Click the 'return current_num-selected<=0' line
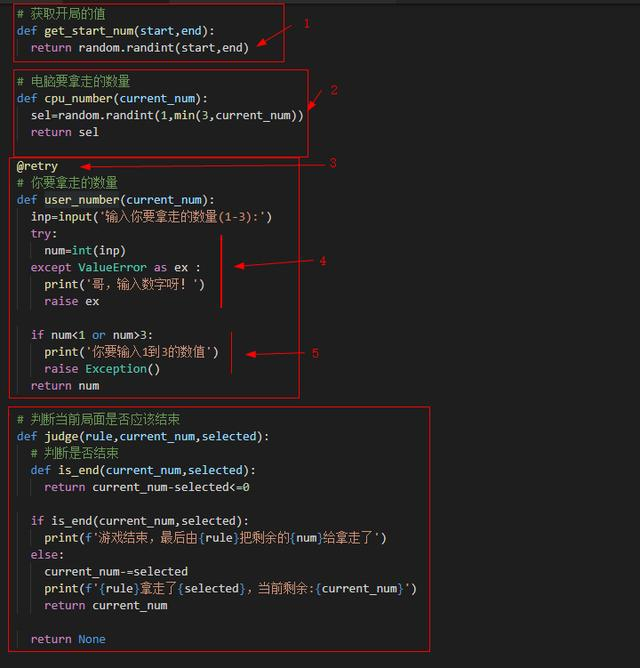The image size is (640, 668). pyautogui.click(x=147, y=487)
